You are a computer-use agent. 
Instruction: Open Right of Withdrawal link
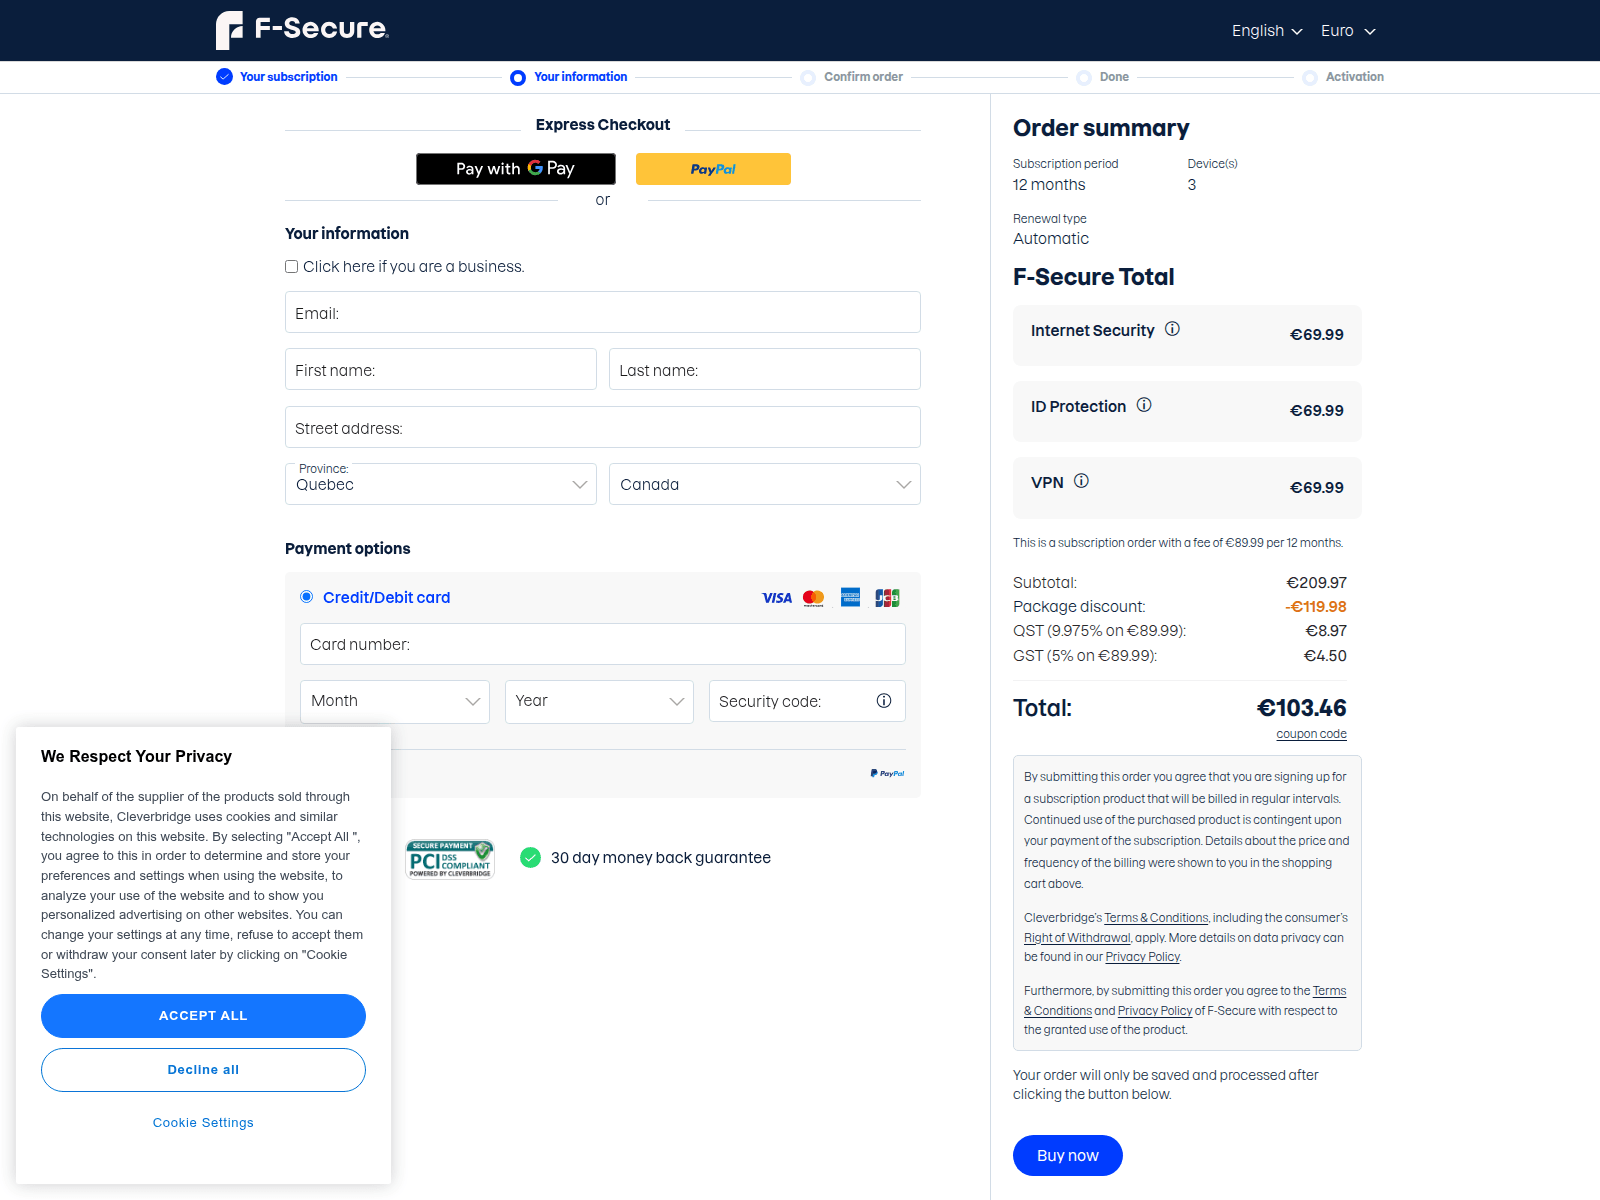(x=1077, y=938)
